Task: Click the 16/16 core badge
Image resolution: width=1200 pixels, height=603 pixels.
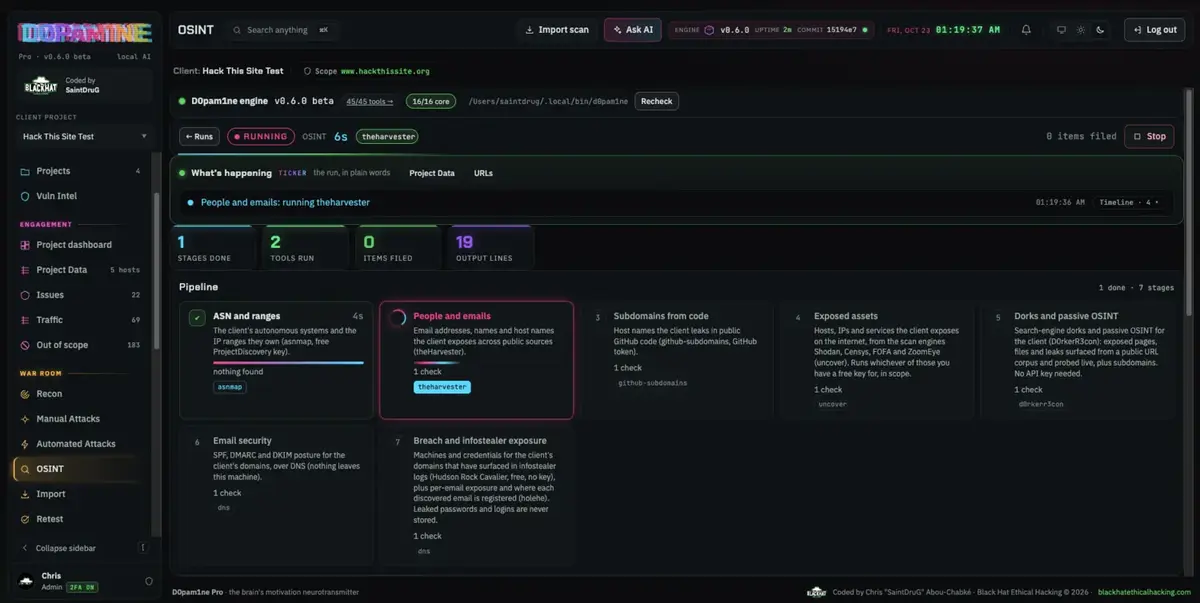Action: point(431,101)
